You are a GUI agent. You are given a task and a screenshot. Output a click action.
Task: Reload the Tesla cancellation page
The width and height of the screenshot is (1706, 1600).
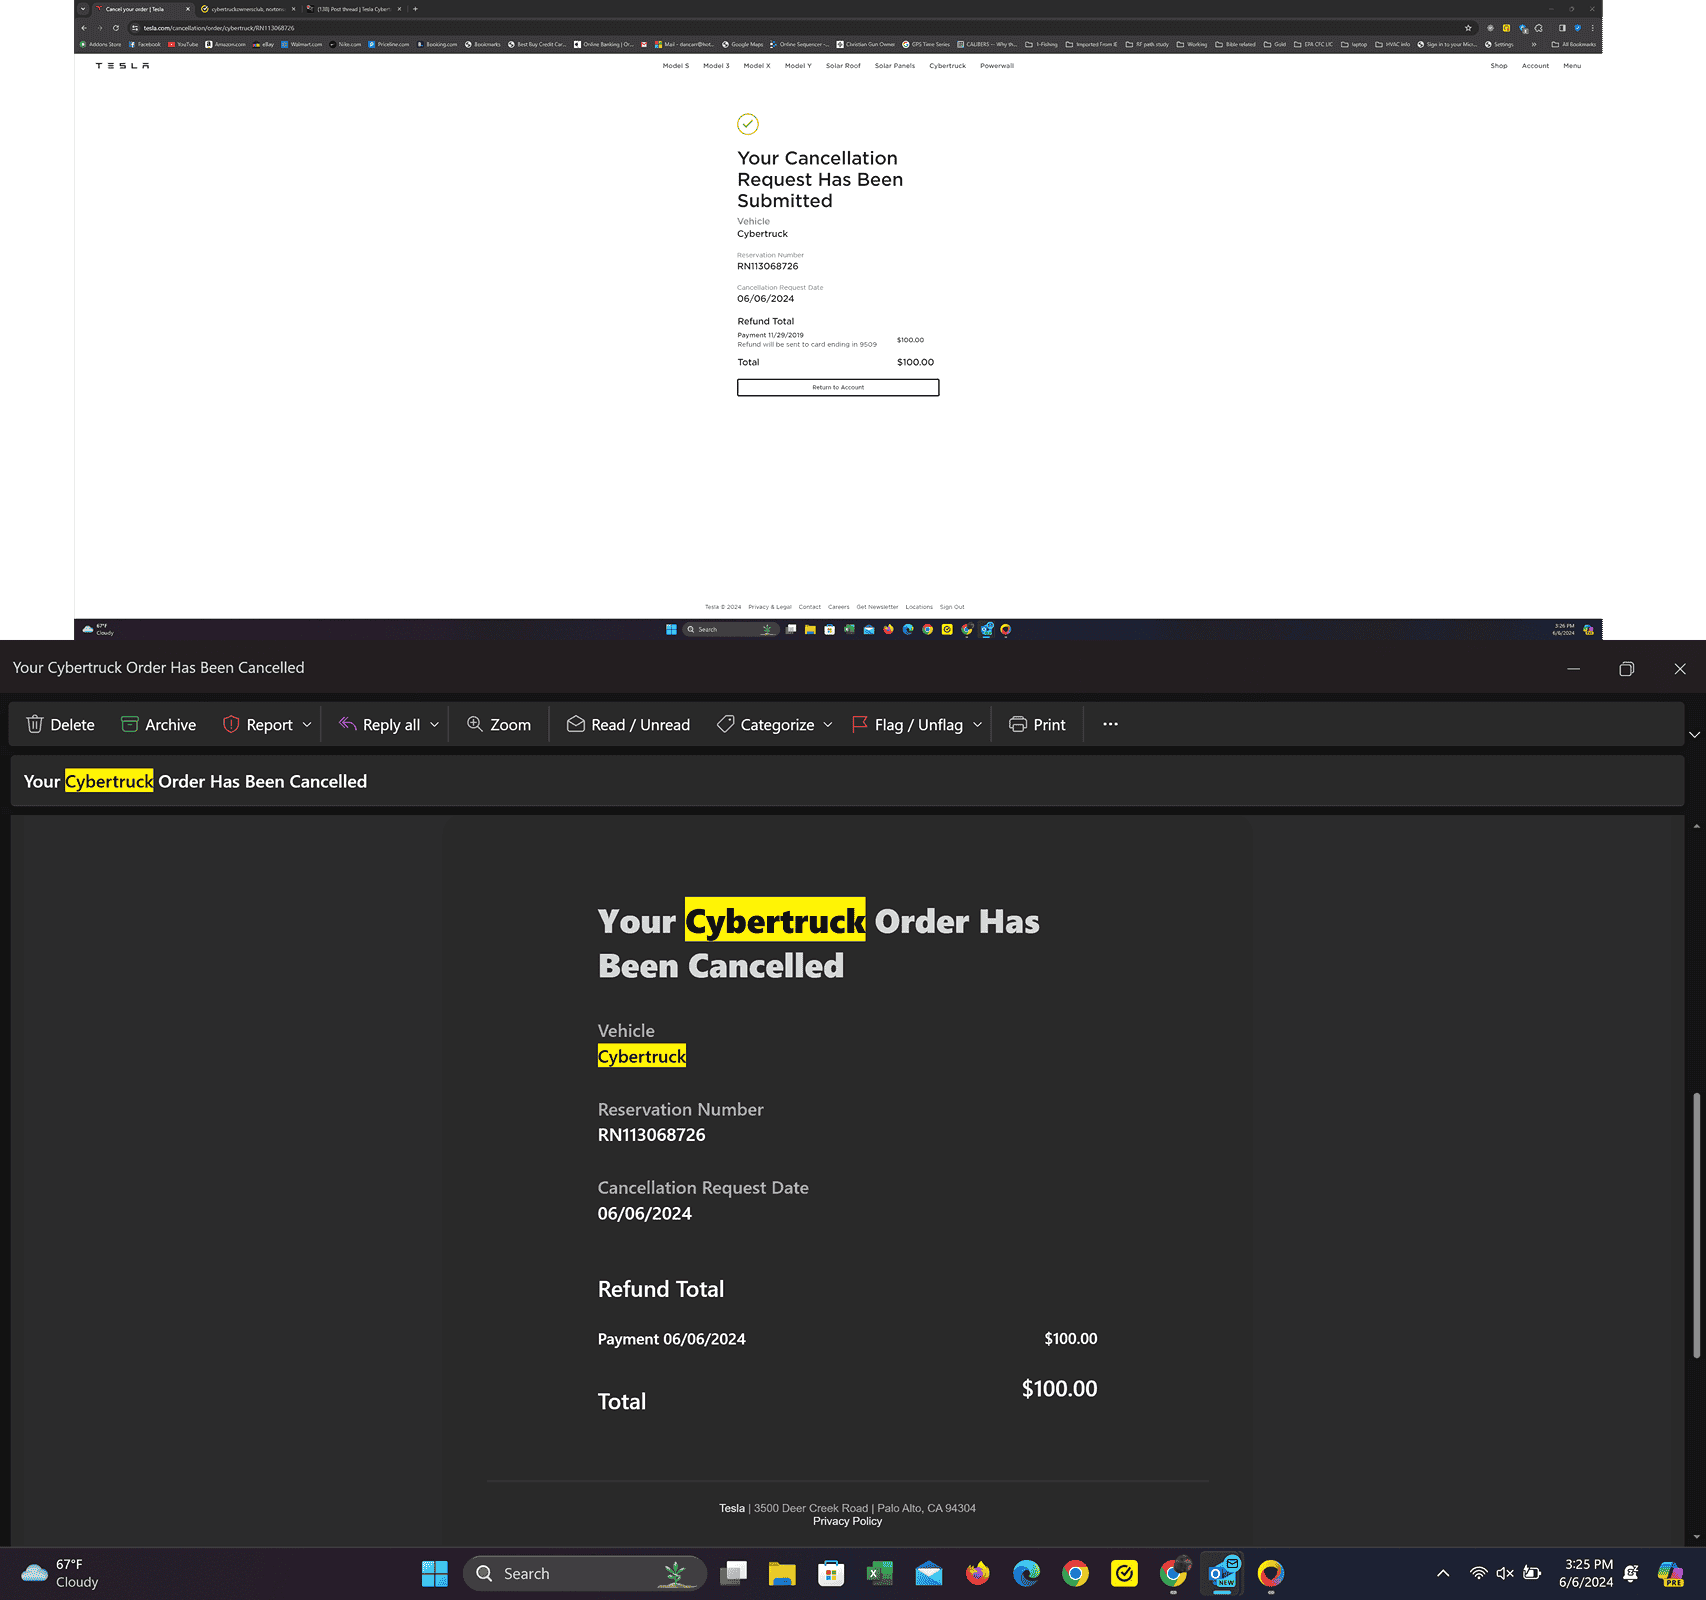116,28
